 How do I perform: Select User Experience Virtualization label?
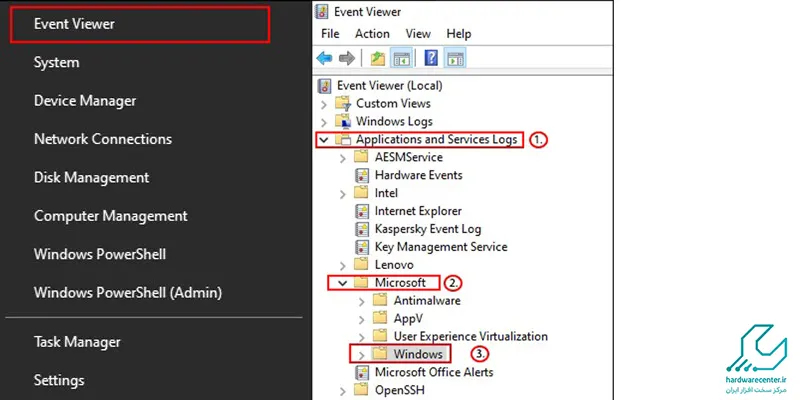(470, 336)
